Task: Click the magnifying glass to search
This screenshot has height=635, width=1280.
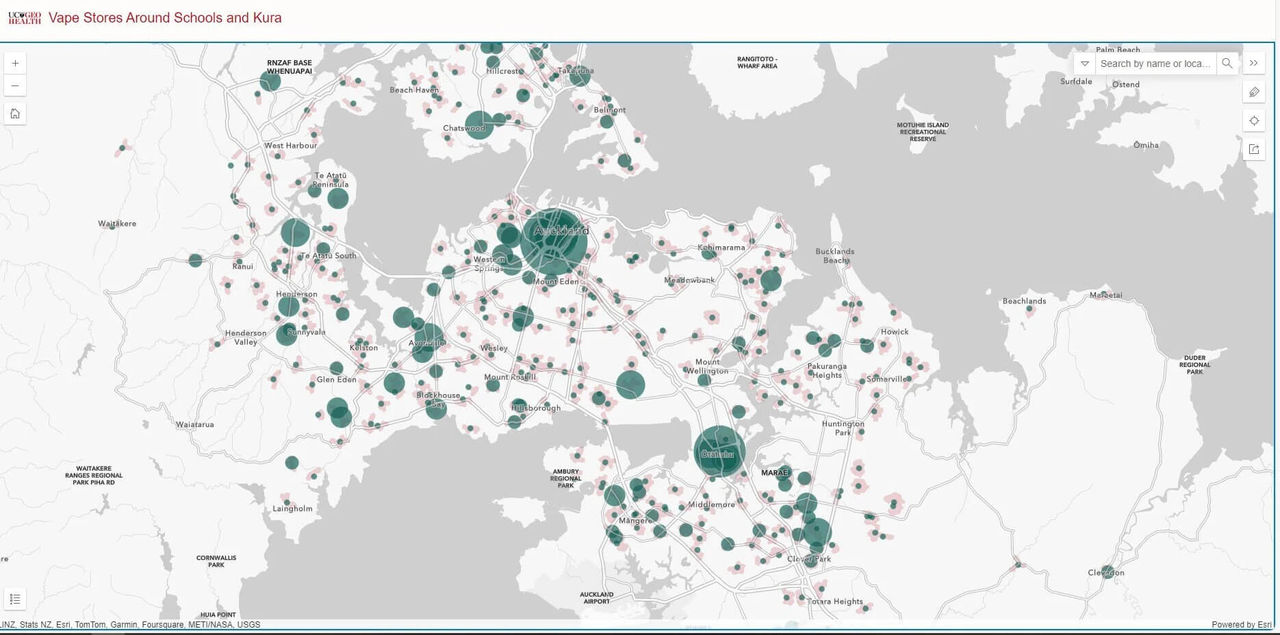Action: pyautogui.click(x=1227, y=63)
